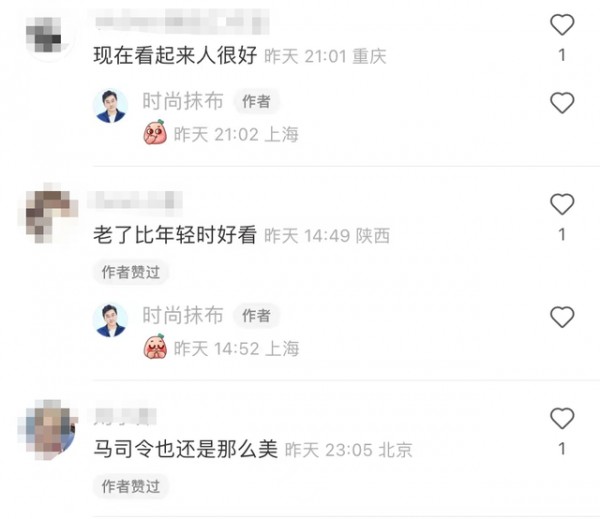This screenshot has width=600, height=519.
Task: Like the comment "老了比年轻时好看"
Action: coord(562,204)
